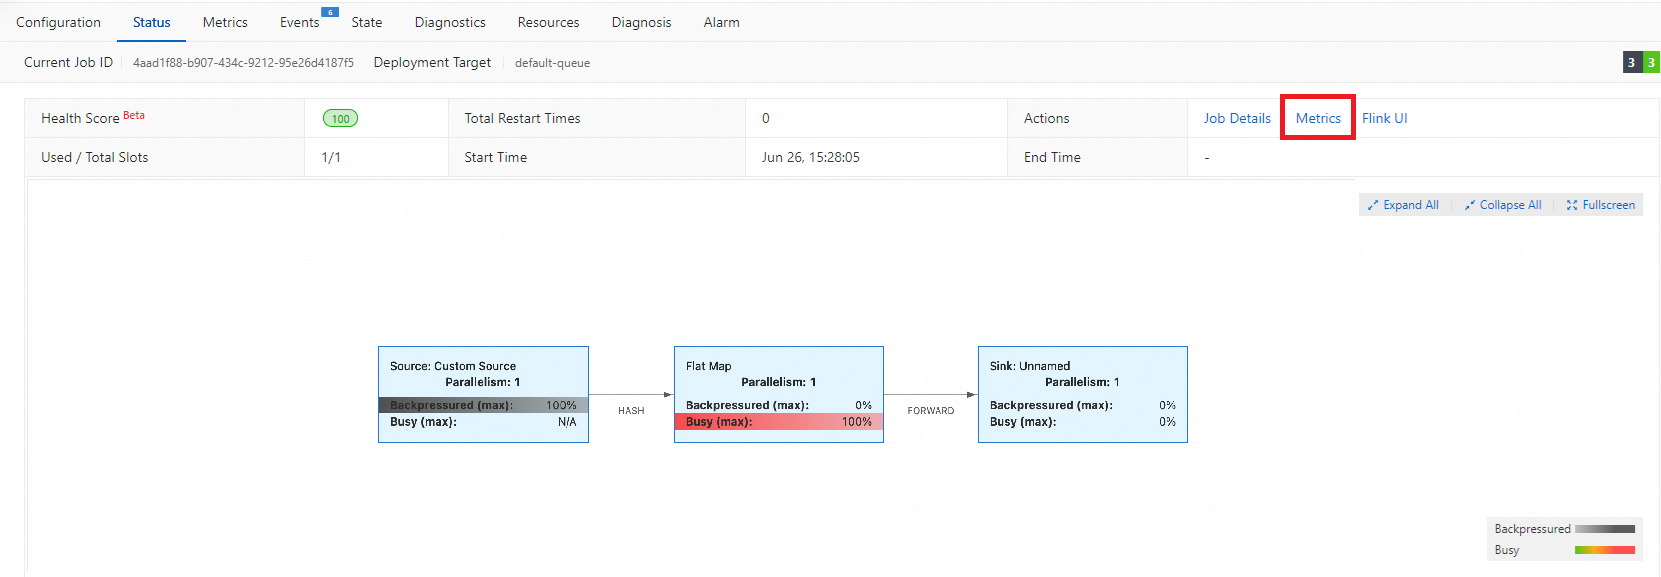The image size is (1661, 577).
Task: Open the Flink UI link
Action: tap(1384, 118)
